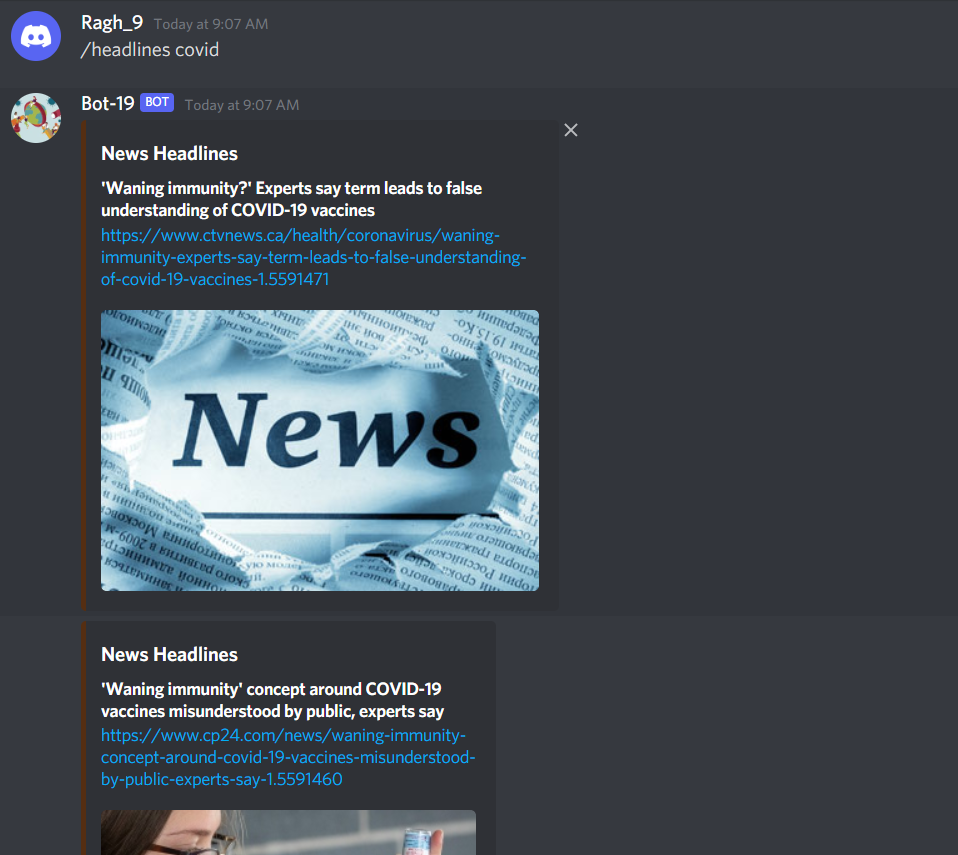Open the cp24.com waning immunity link
Image resolution: width=958 pixels, height=855 pixels.
pyautogui.click(x=288, y=757)
